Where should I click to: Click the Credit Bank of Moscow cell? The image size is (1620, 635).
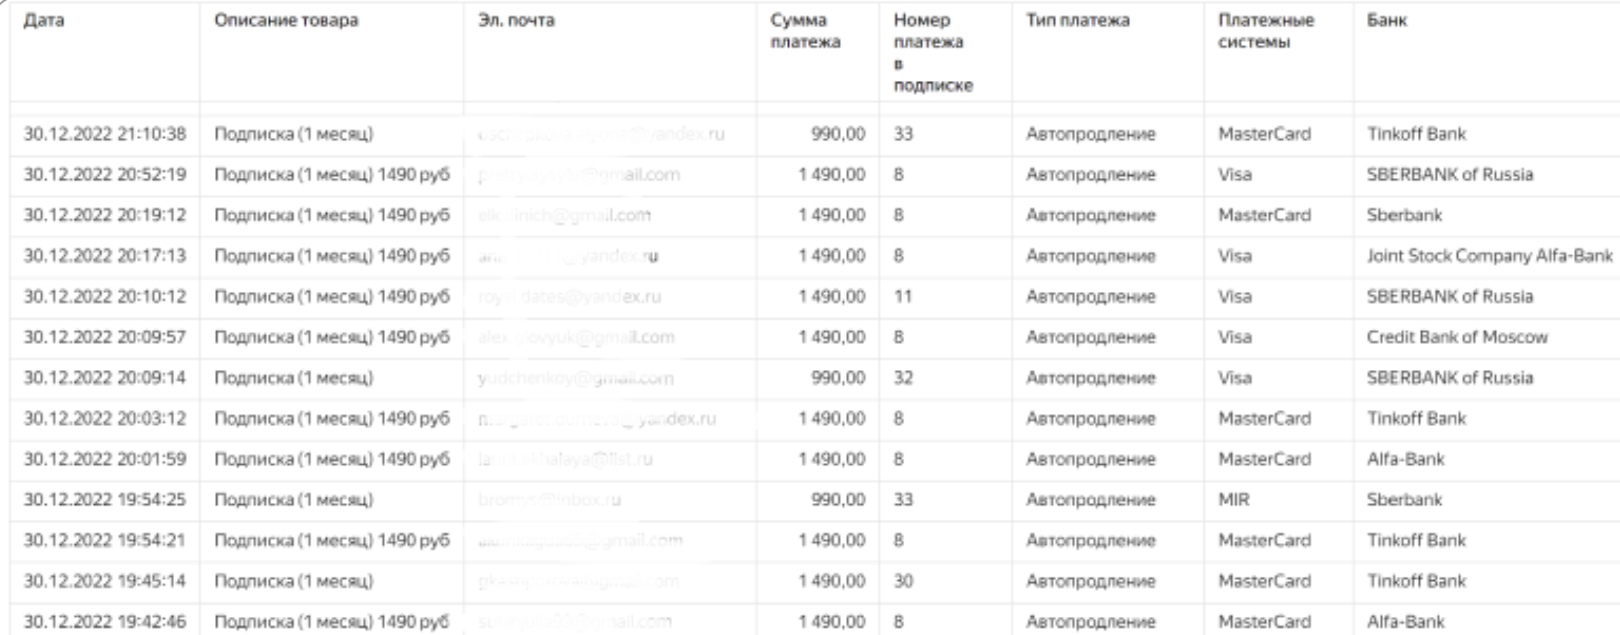[1457, 337]
